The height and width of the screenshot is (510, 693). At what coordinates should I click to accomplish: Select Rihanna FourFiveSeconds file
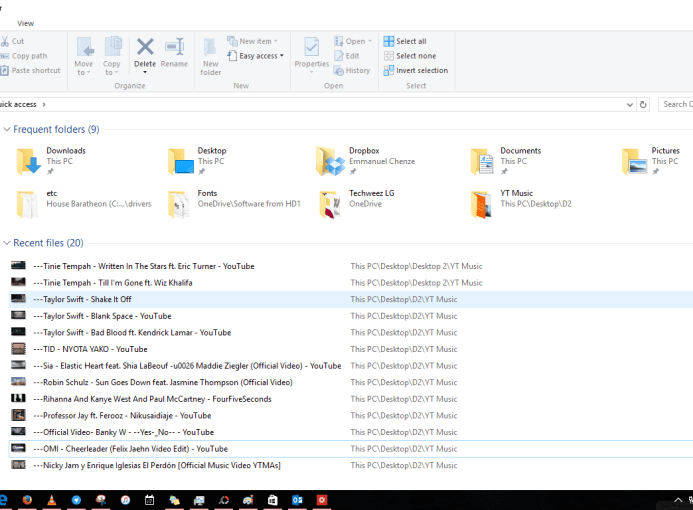tap(351, 399)
